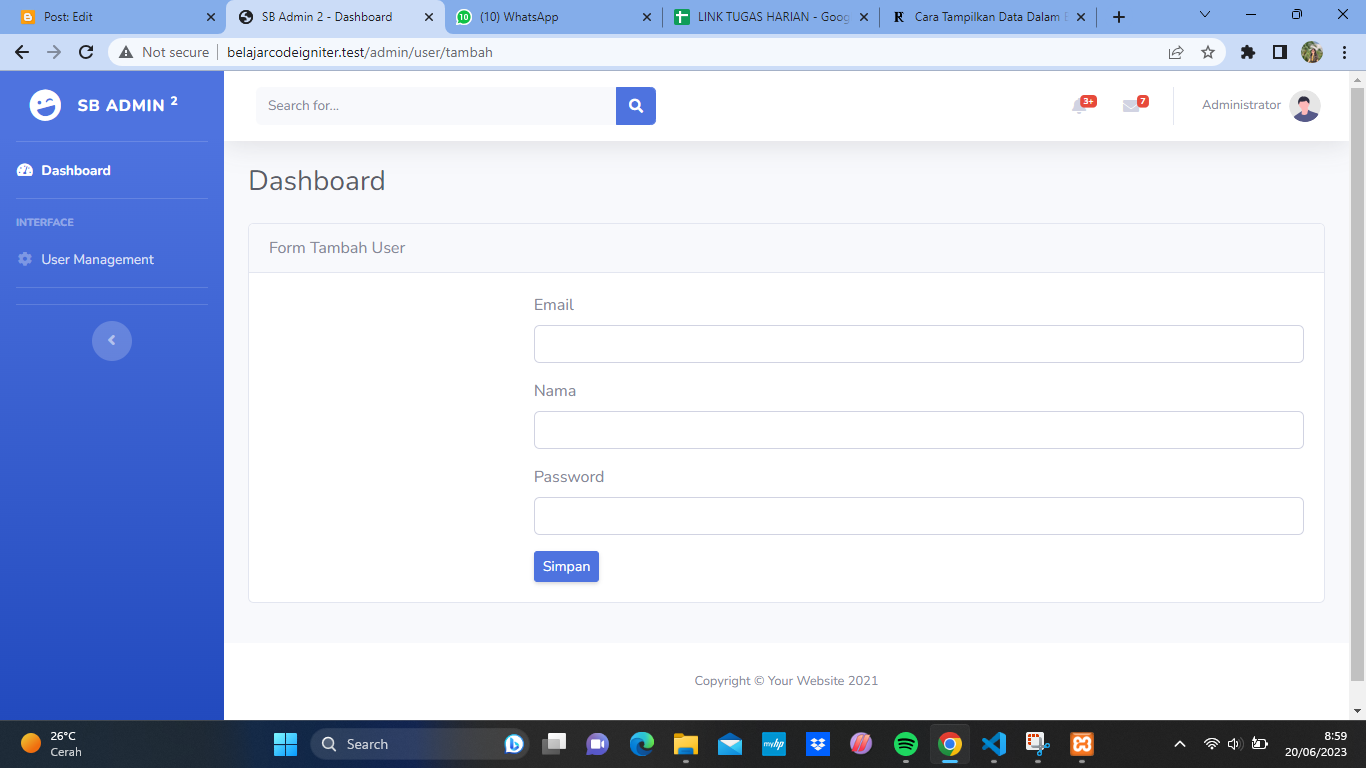Open the alerts bell notifications

click(1079, 106)
